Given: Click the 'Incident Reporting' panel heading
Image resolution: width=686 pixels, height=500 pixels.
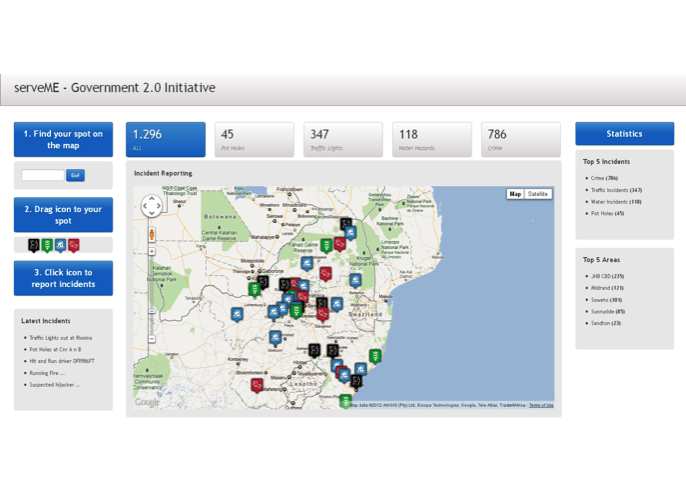Looking at the screenshot, I should tap(163, 173).
